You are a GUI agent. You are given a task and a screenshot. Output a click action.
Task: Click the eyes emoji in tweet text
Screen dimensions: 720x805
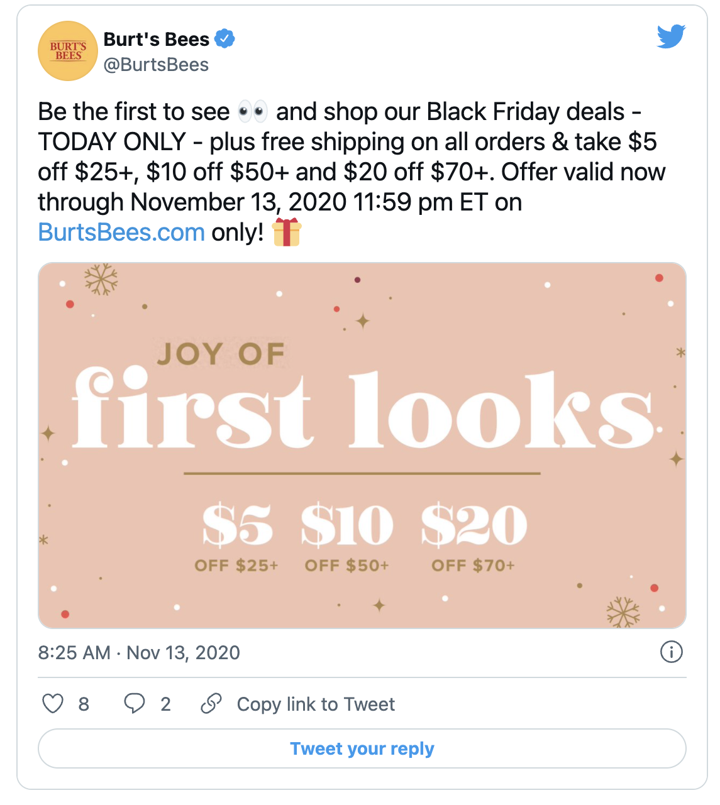(253, 112)
